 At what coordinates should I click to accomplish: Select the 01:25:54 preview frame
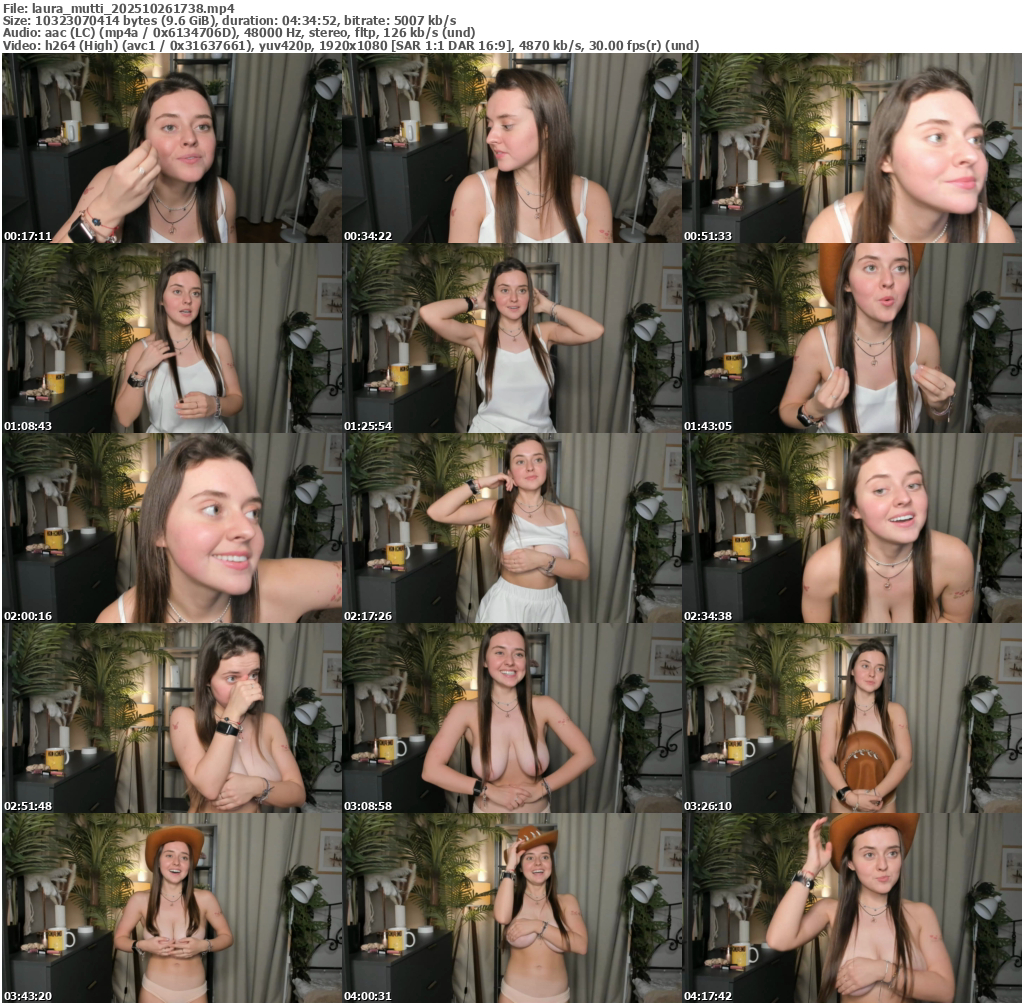coord(512,338)
